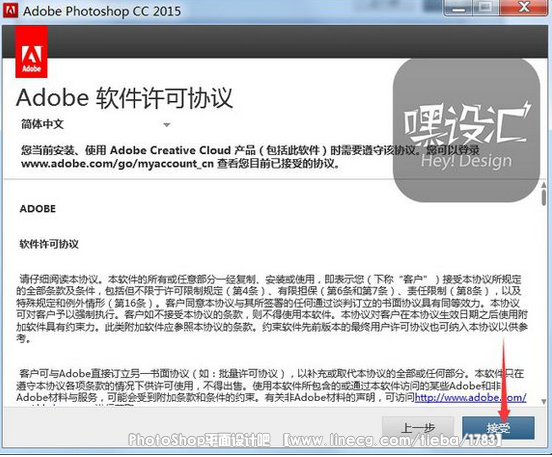Click the paragraph starting with '客户可与Adobe直接订立'
Image resolution: width=552 pixels, height=457 pixels.
tap(271, 386)
